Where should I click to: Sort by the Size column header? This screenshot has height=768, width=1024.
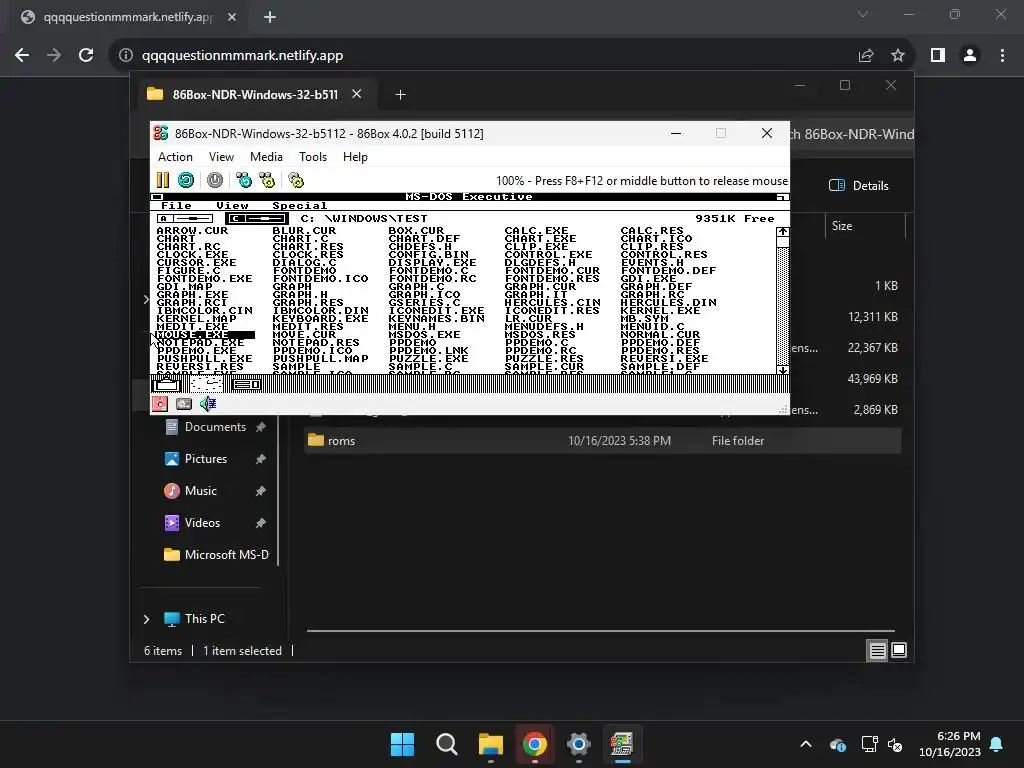click(x=865, y=226)
